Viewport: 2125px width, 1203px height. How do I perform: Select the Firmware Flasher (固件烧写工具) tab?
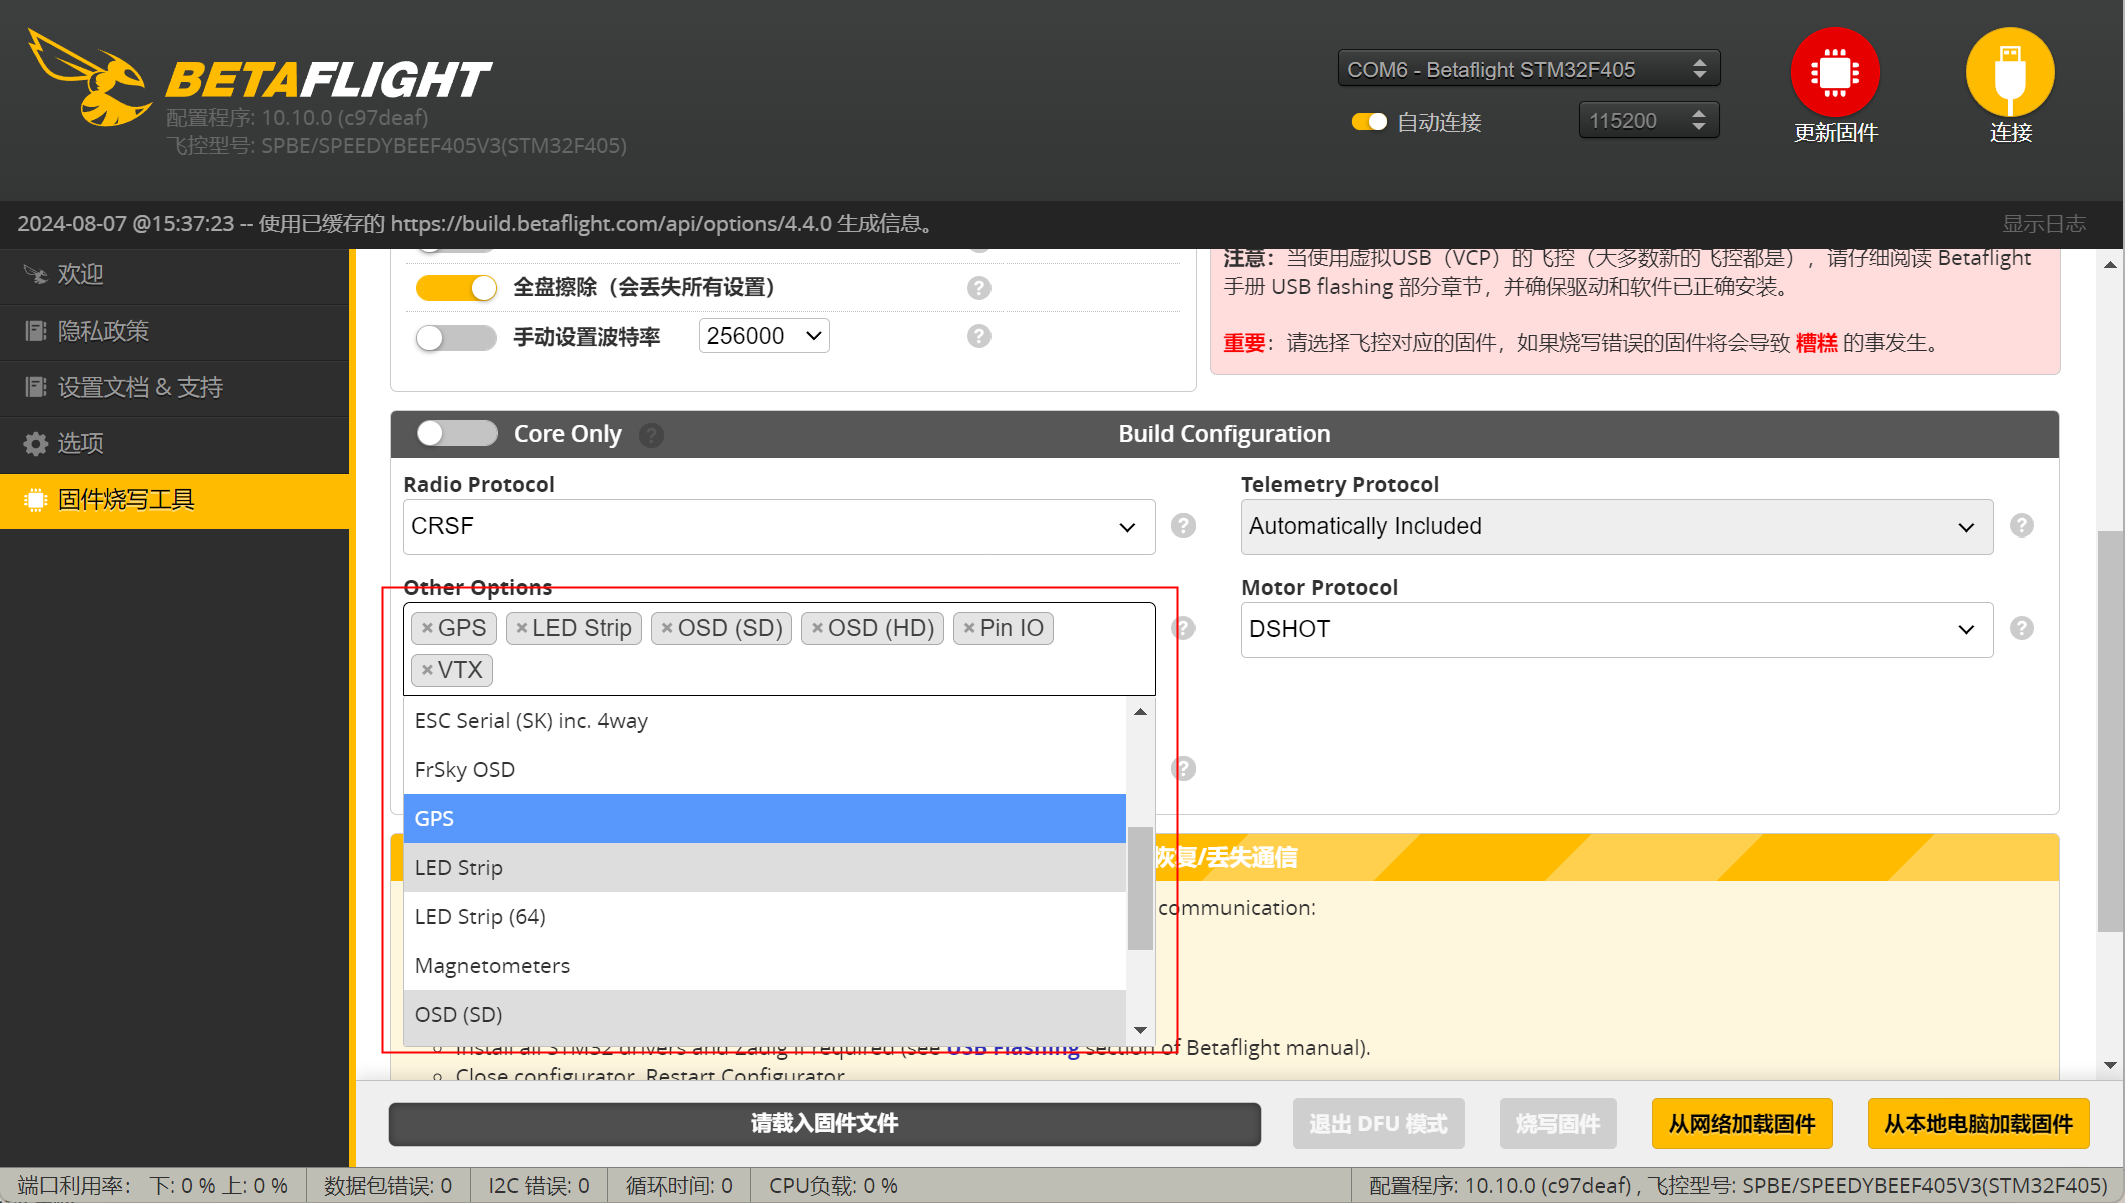pos(175,499)
